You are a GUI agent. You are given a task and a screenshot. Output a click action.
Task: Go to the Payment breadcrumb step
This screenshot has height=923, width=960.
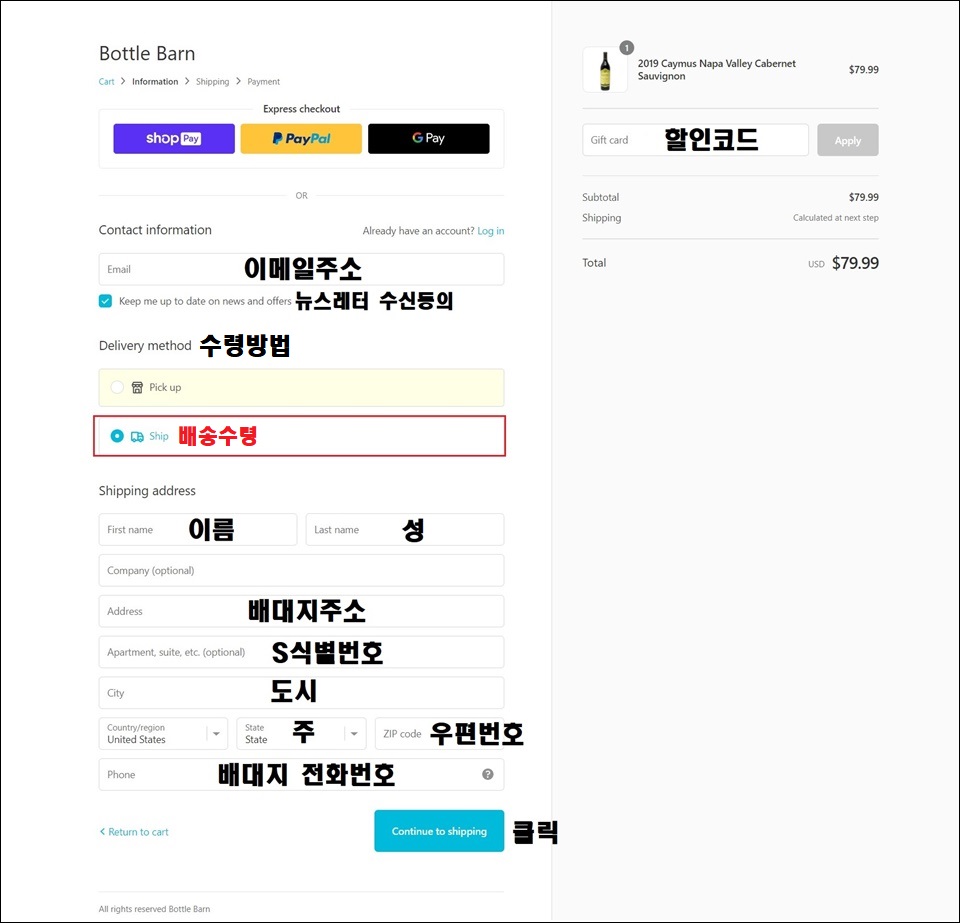263,81
